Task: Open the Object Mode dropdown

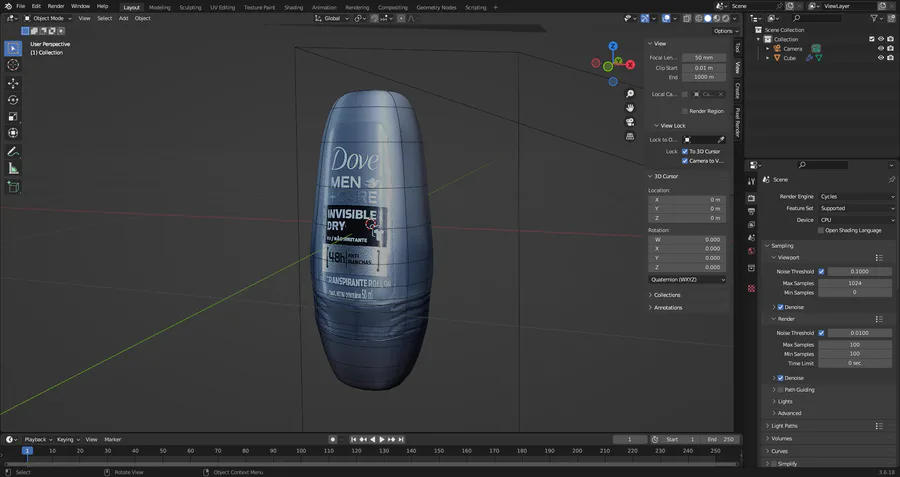Action: [x=48, y=18]
